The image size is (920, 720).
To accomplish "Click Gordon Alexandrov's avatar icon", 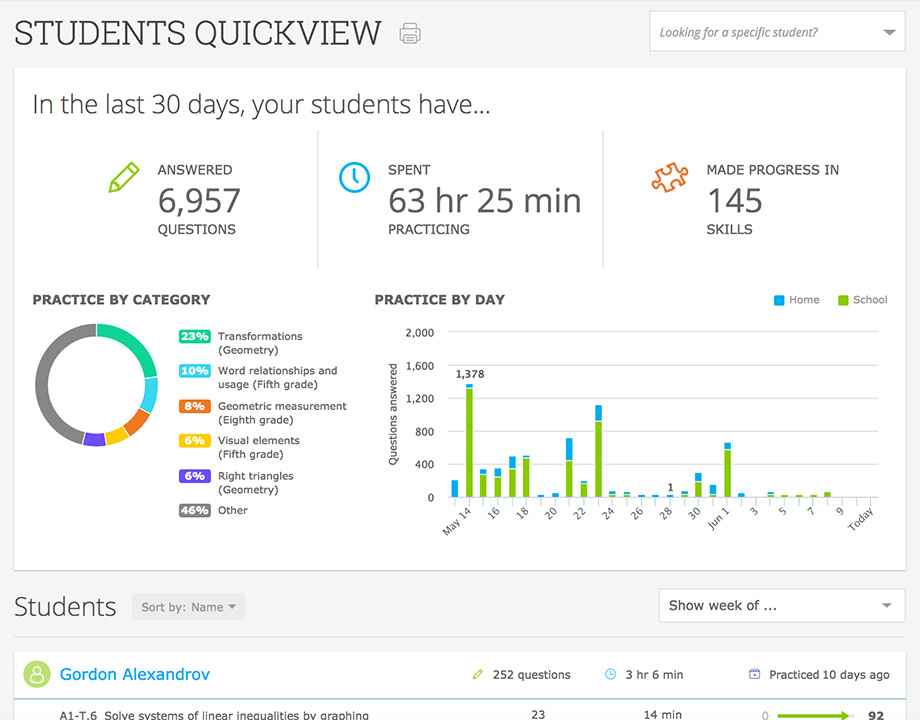I will 36,674.
